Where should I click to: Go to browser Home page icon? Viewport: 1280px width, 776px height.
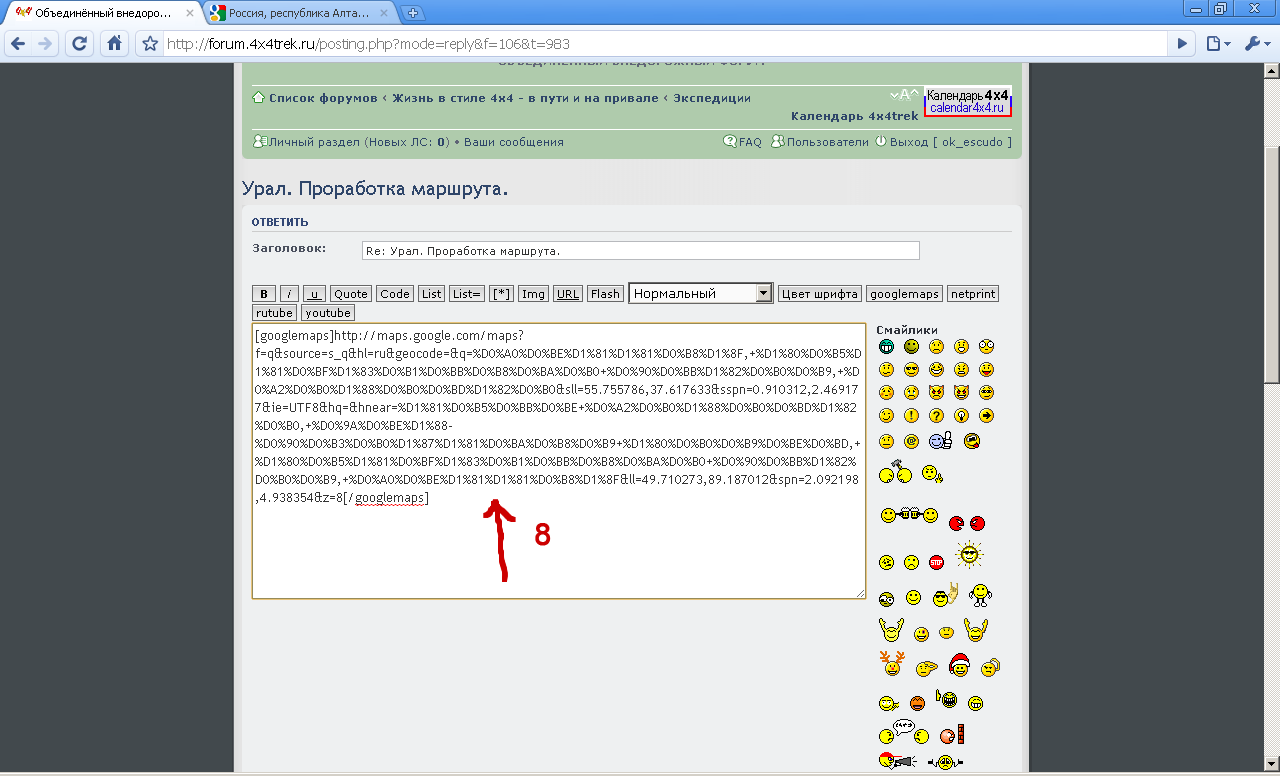click(x=114, y=44)
